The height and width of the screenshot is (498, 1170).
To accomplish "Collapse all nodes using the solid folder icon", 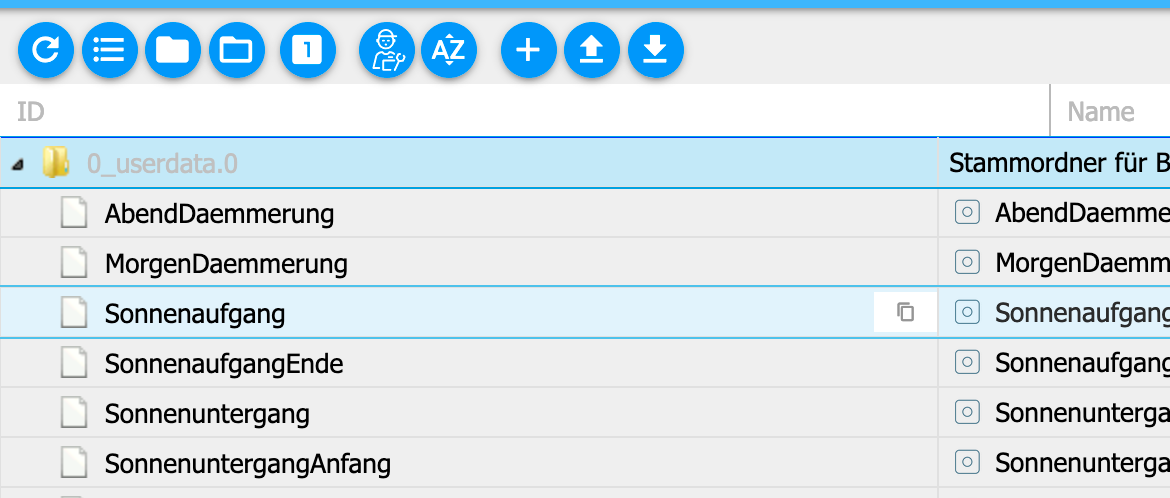I will 173,51.
